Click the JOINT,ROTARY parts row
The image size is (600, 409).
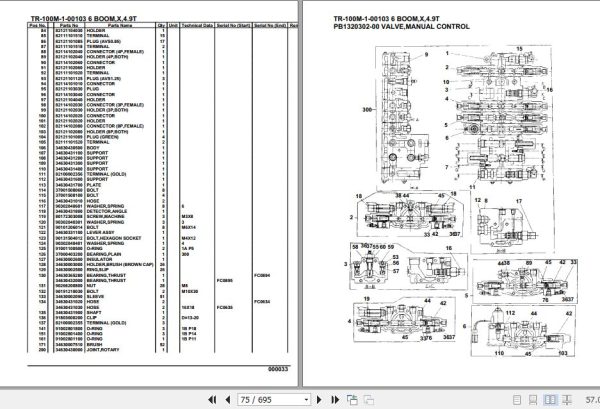[x=103, y=350]
